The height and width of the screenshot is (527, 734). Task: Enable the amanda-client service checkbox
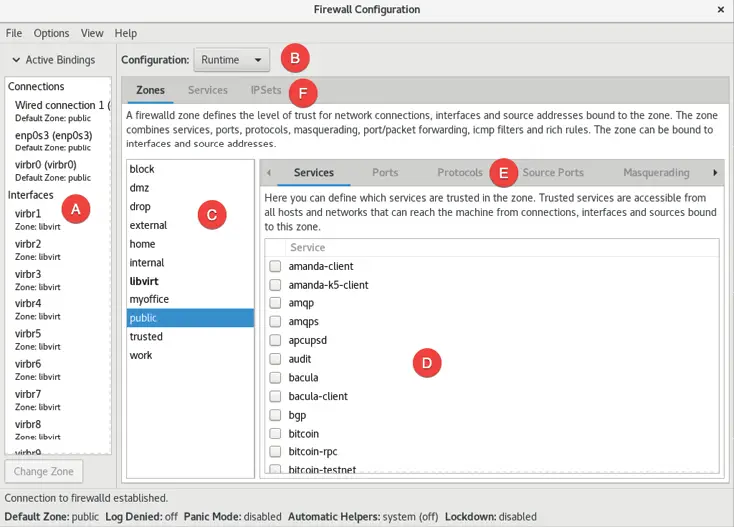[275, 267]
